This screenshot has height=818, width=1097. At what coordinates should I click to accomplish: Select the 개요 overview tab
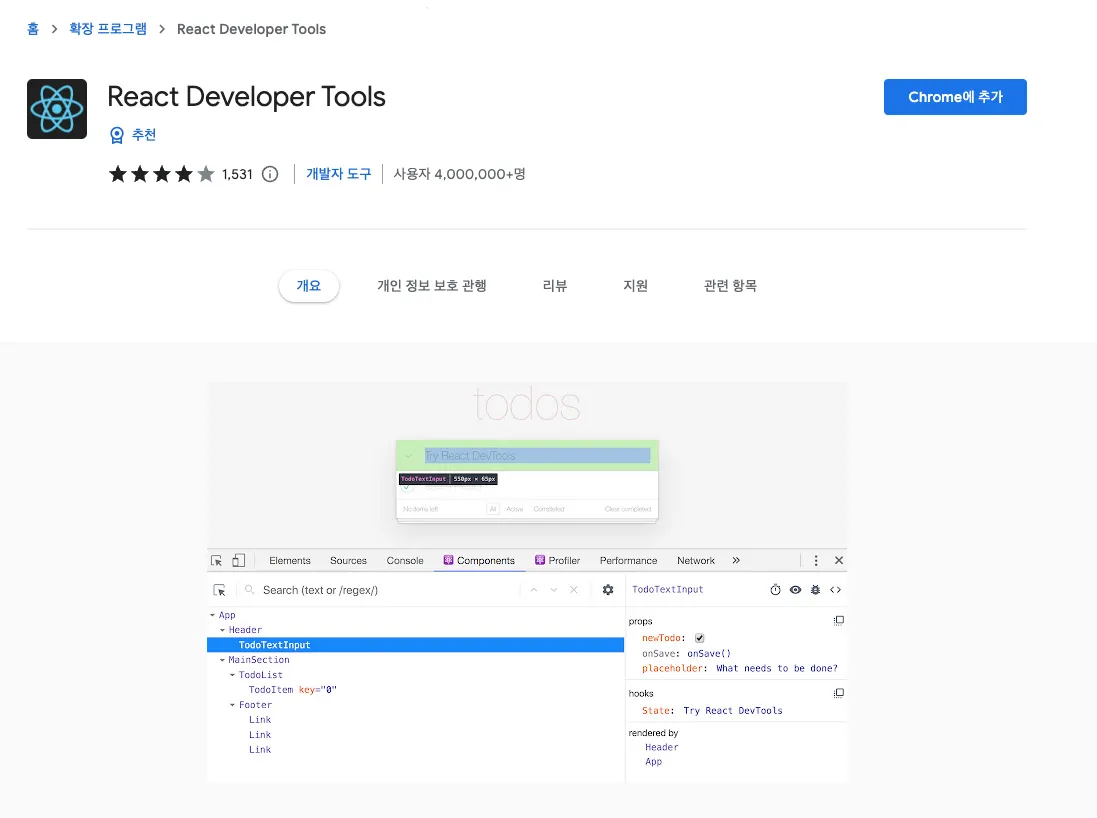click(309, 285)
